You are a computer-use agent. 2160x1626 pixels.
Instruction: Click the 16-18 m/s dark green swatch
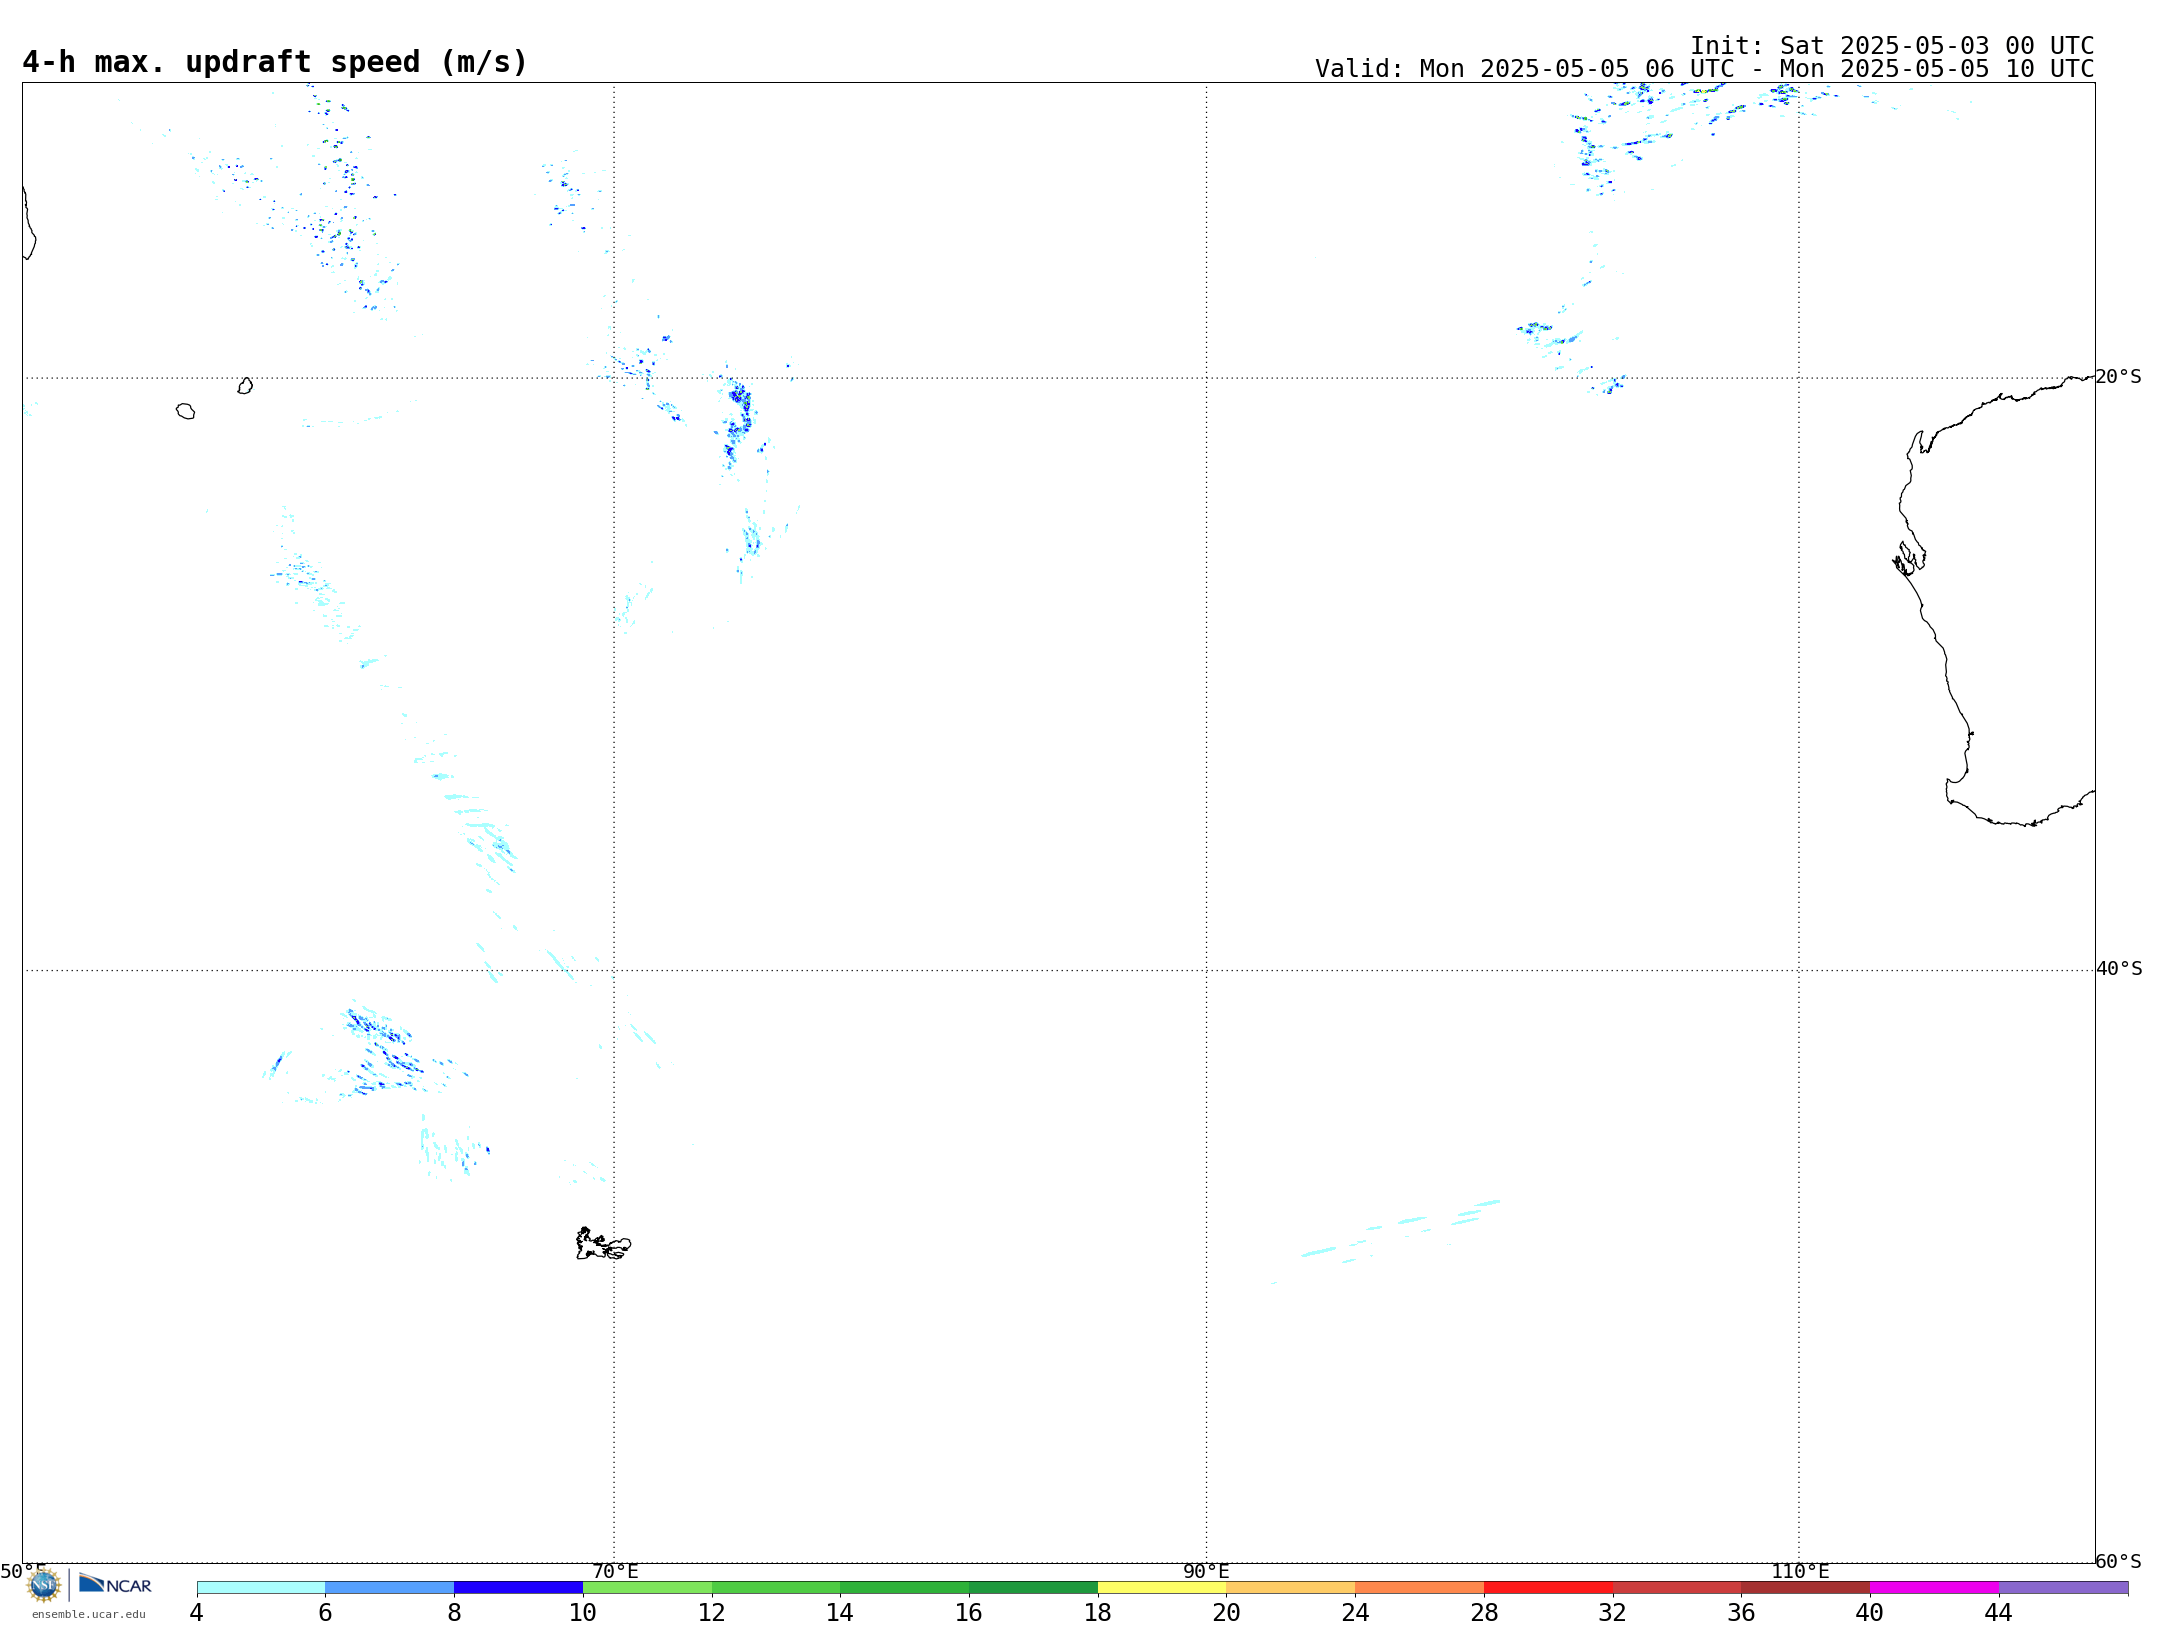coord(1033,1588)
